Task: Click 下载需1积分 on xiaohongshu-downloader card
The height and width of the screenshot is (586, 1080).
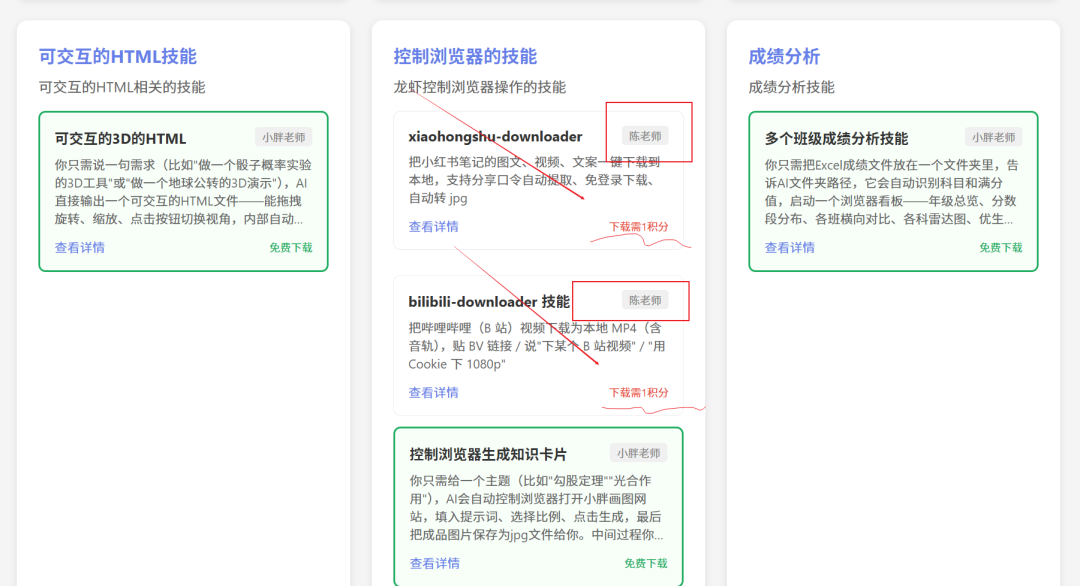Action: click(x=638, y=227)
